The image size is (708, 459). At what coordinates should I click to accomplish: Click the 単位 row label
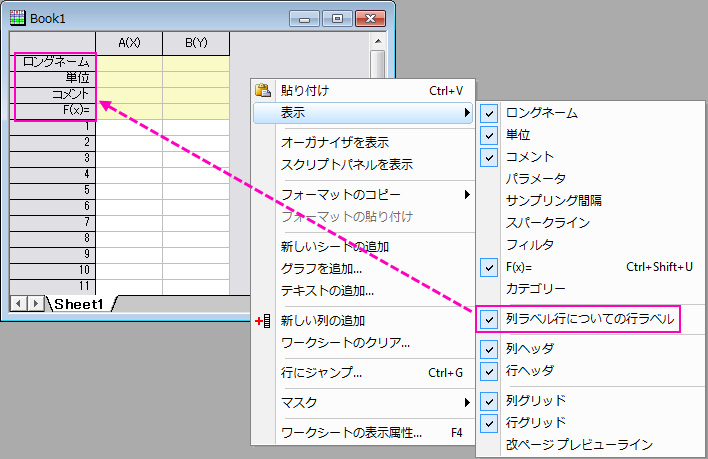(x=53, y=78)
